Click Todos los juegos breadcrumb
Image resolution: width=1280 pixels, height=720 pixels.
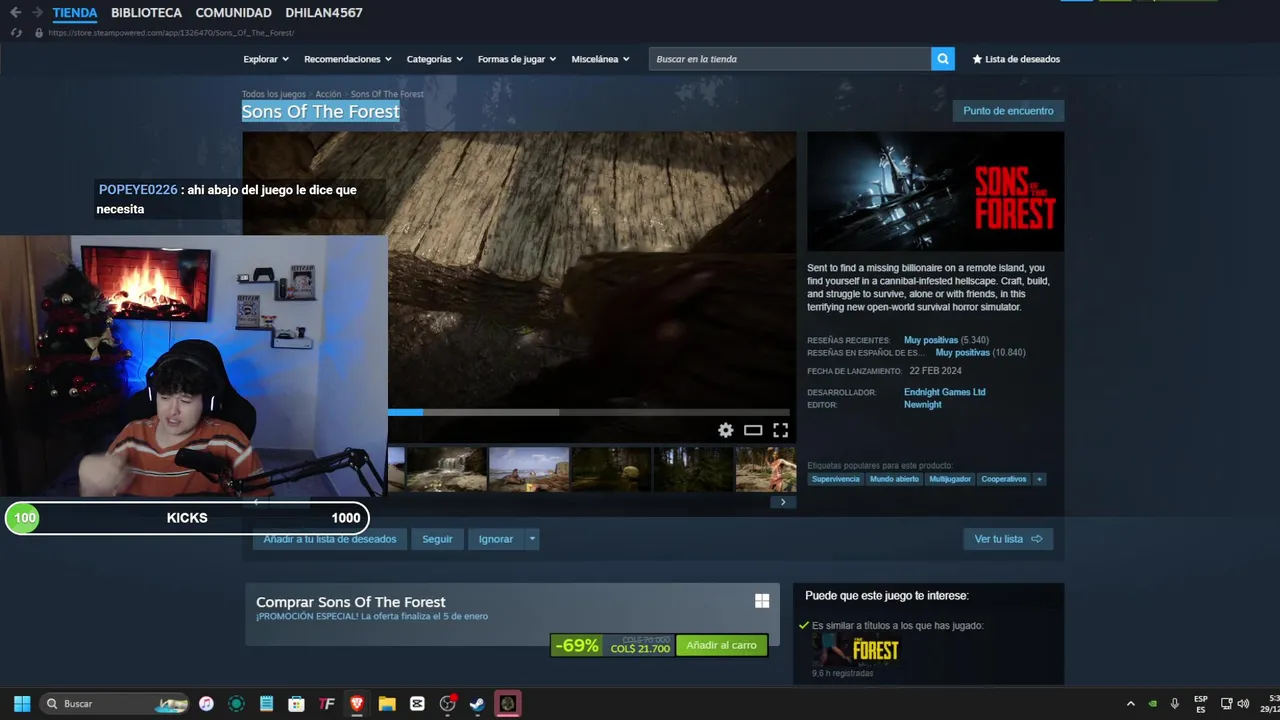point(273,94)
